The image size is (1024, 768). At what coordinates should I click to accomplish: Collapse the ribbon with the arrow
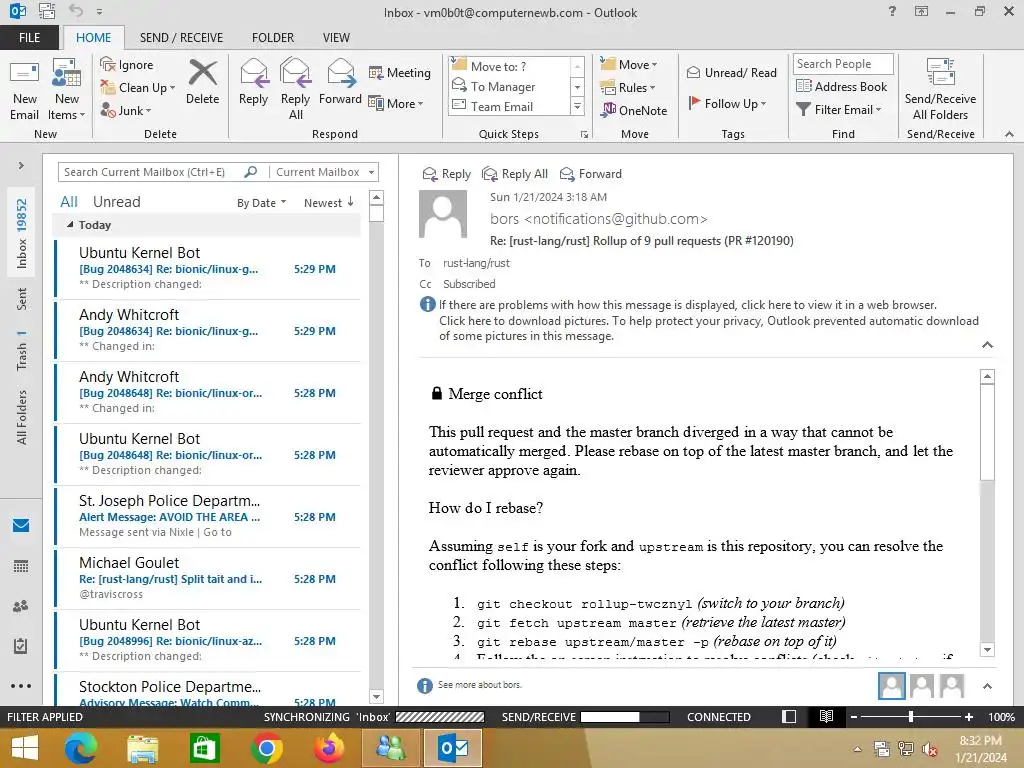[x=1009, y=134]
